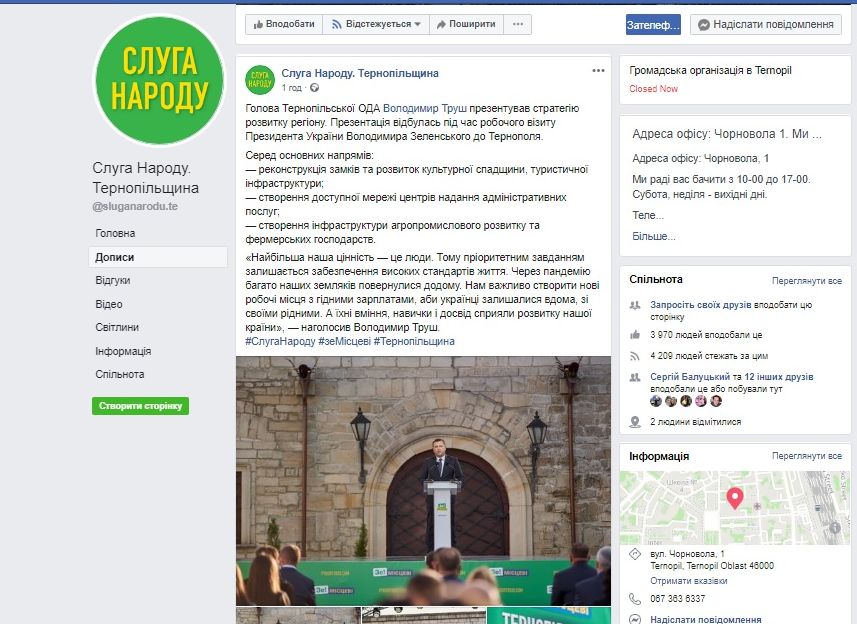Click the location pin icon beside 2 людини відмітилися

[635, 422]
